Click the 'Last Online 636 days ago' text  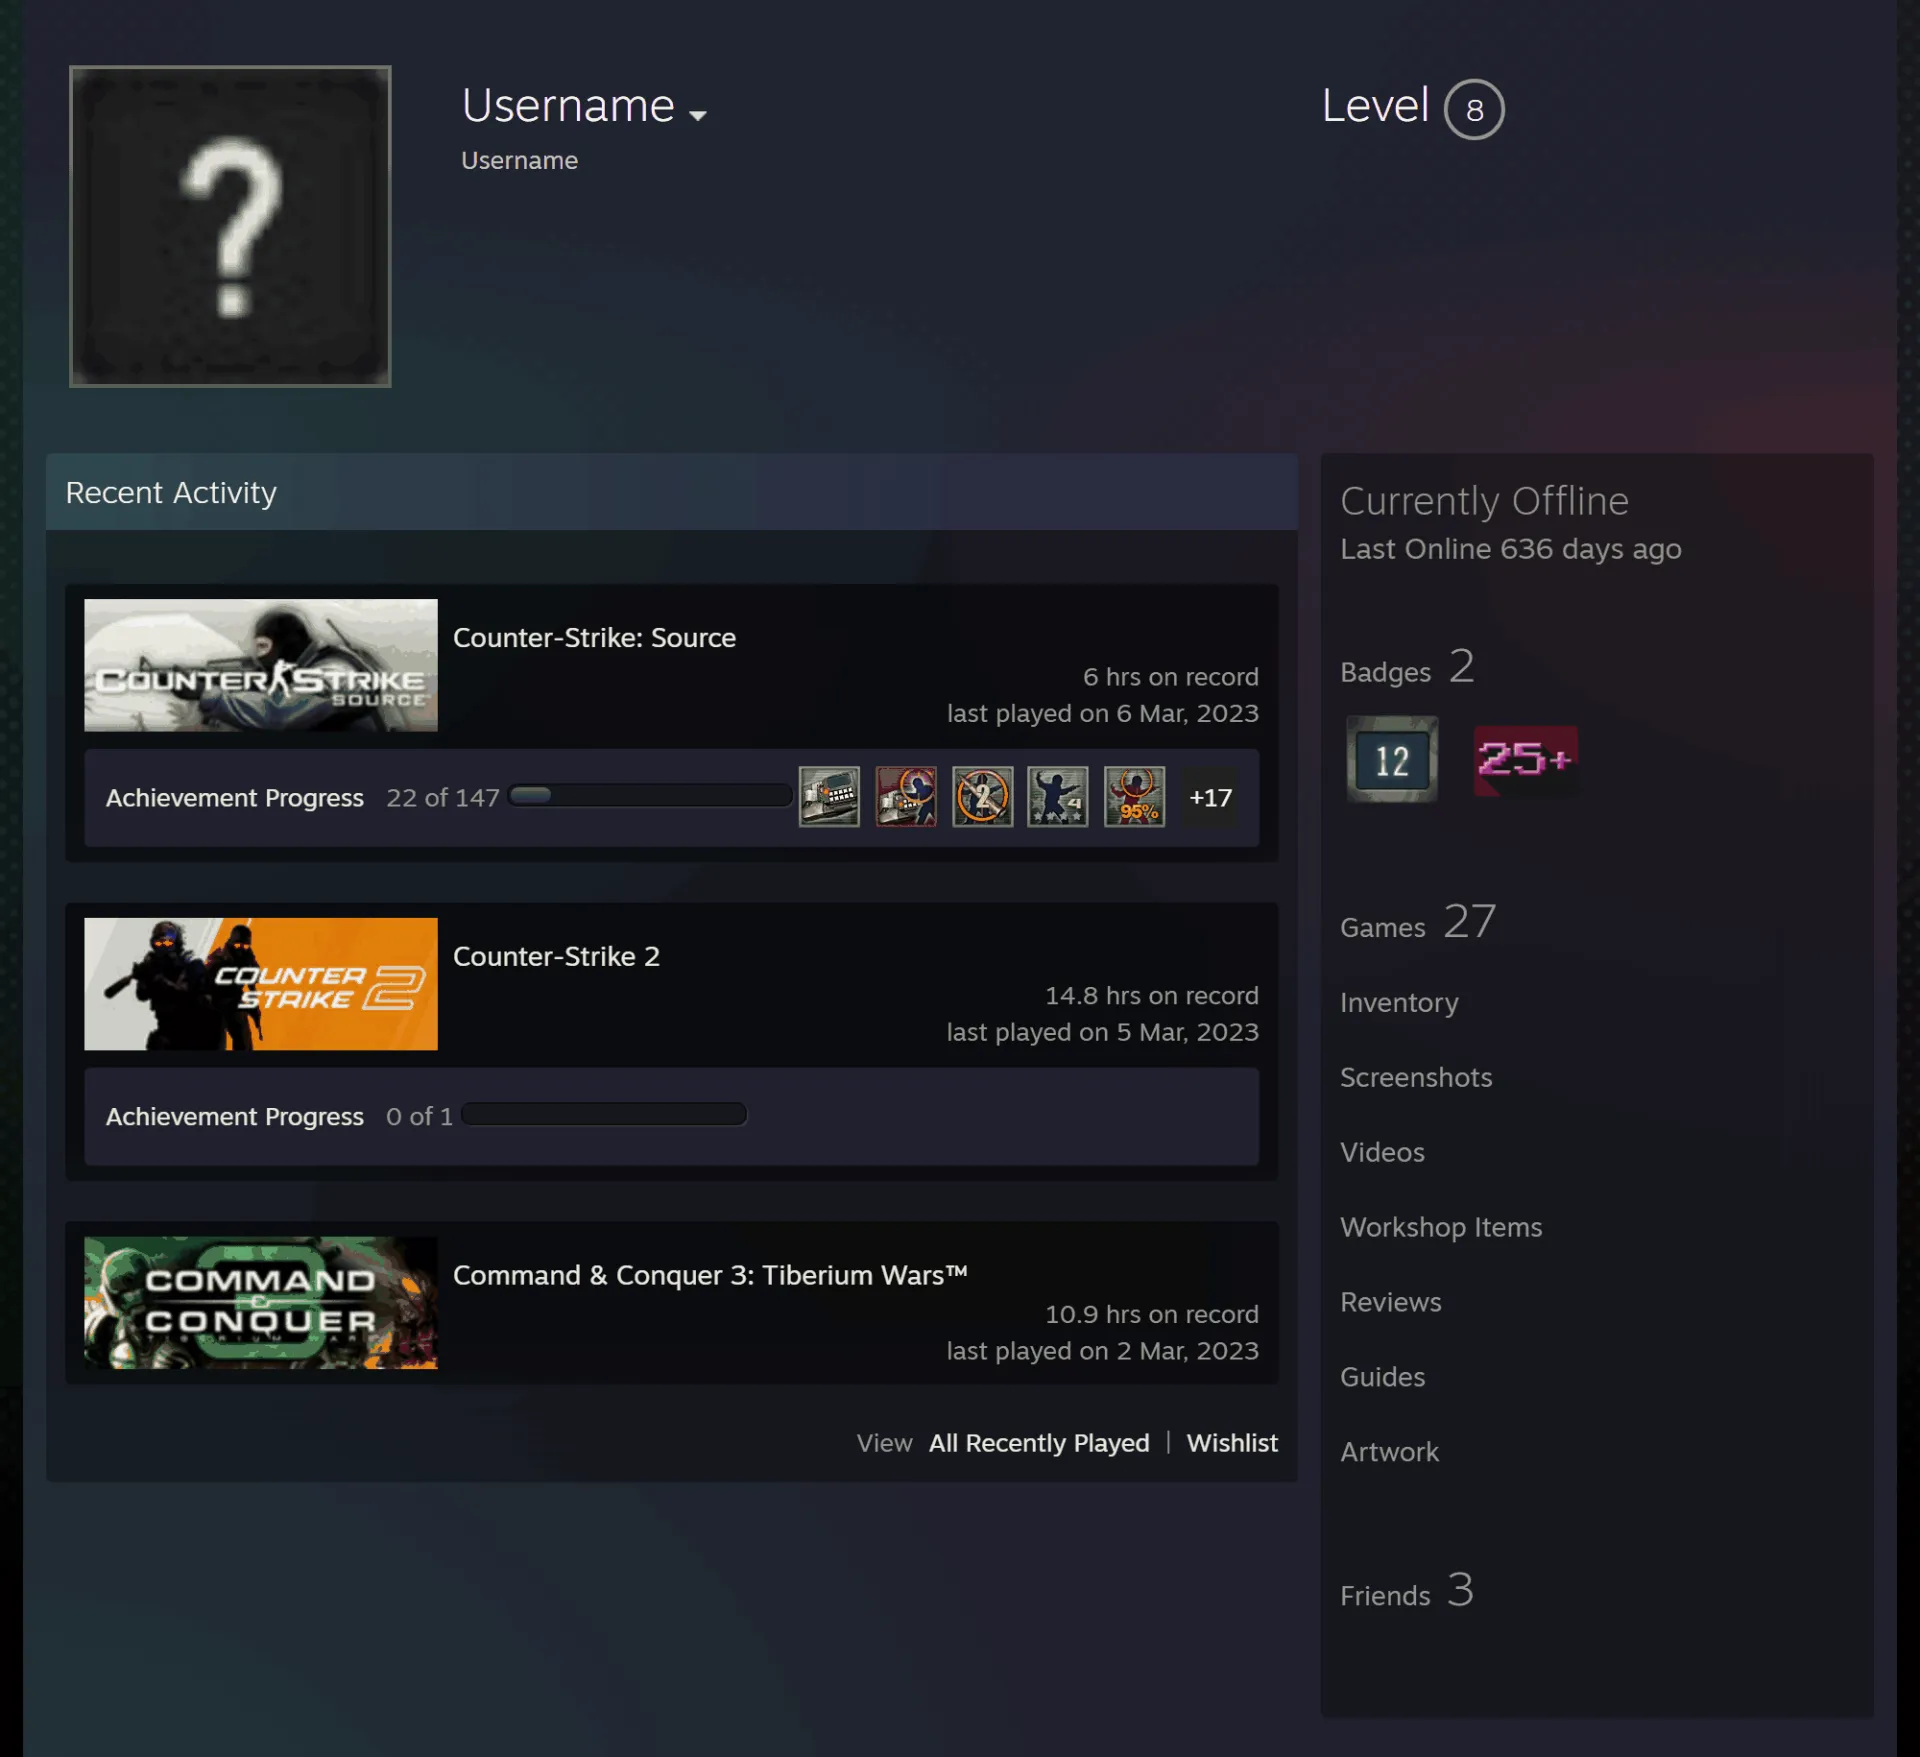coord(1510,549)
